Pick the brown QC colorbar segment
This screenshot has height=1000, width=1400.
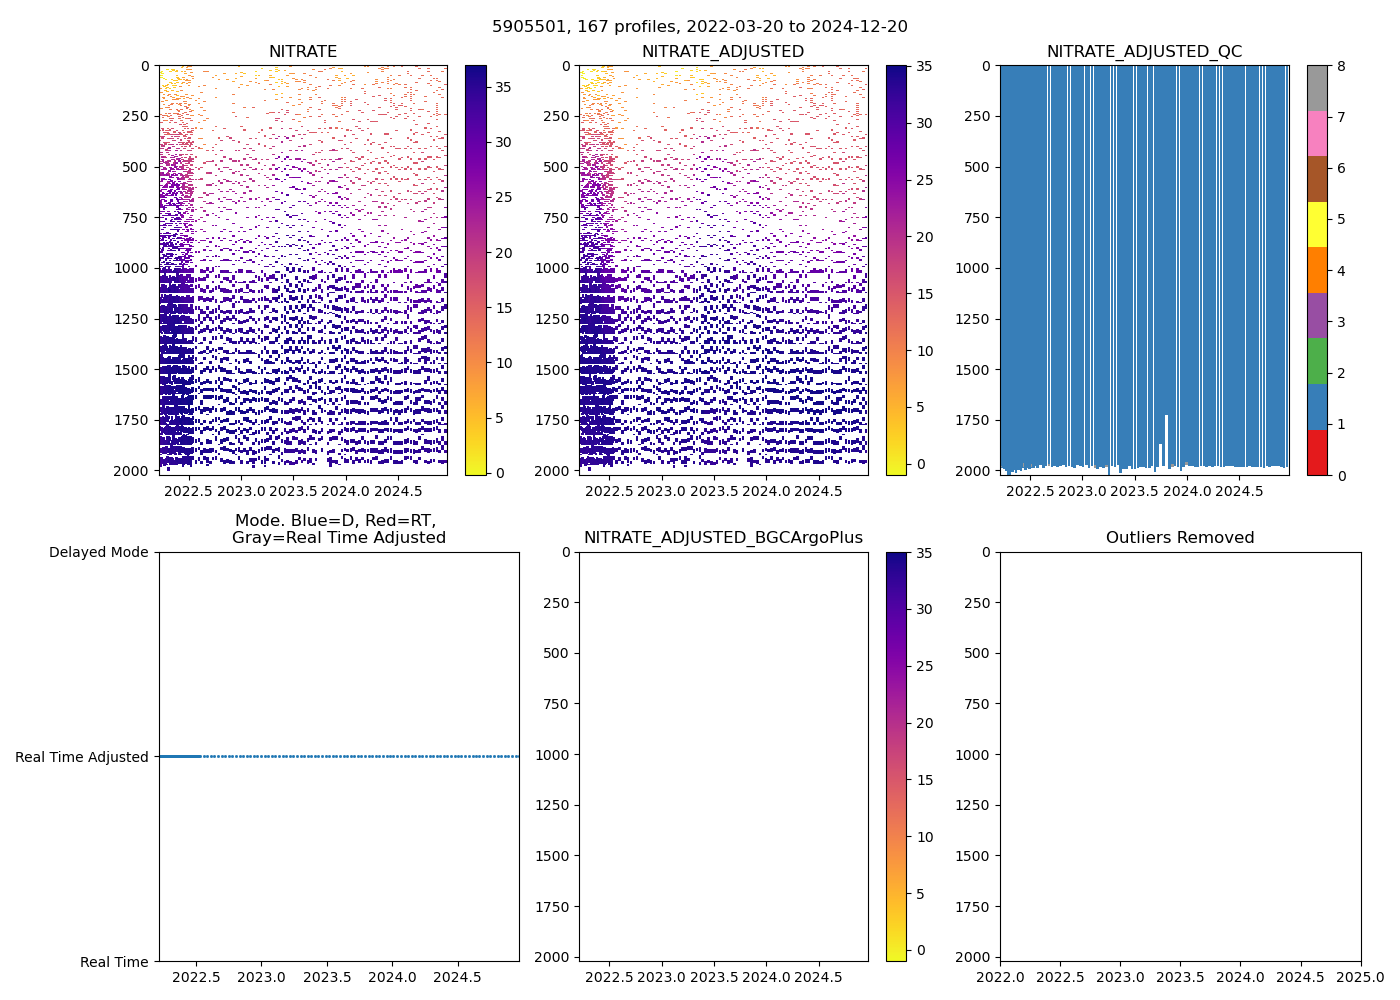point(1317,179)
